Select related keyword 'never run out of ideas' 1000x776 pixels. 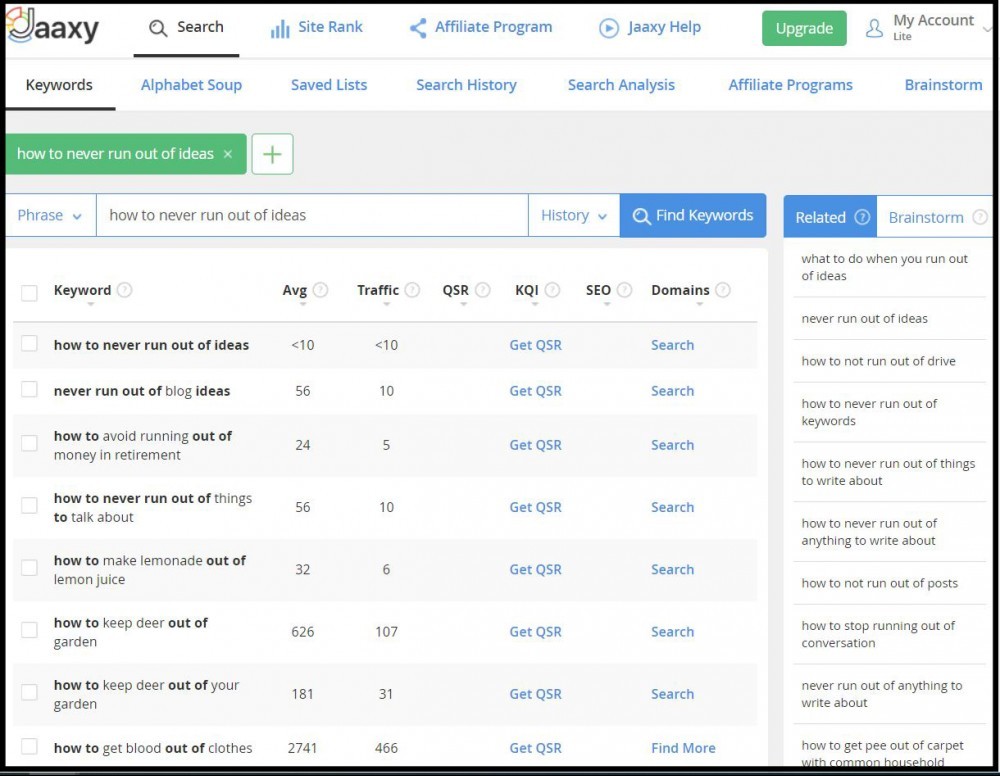click(x=864, y=318)
